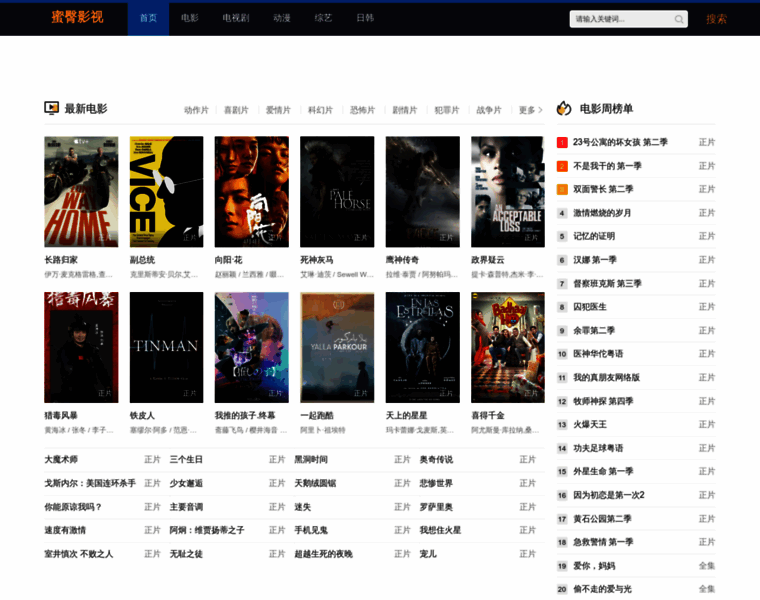Image resolution: width=760 pixels, height=600 pixels.
Task: Open the Yalla Parkour 一起跑酷 poster
Action: tap(337, 347)
